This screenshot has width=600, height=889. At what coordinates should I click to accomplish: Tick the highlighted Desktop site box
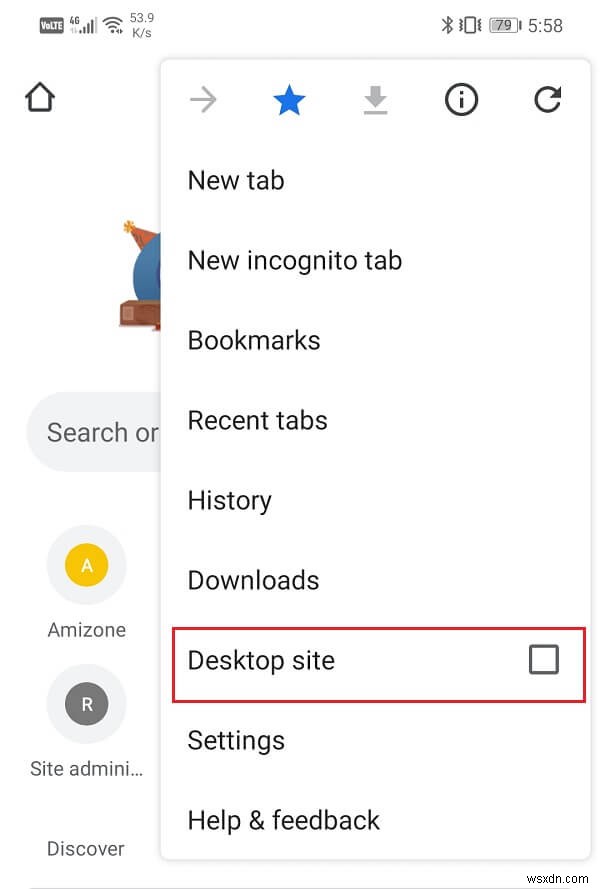click(x=543, y=660)
